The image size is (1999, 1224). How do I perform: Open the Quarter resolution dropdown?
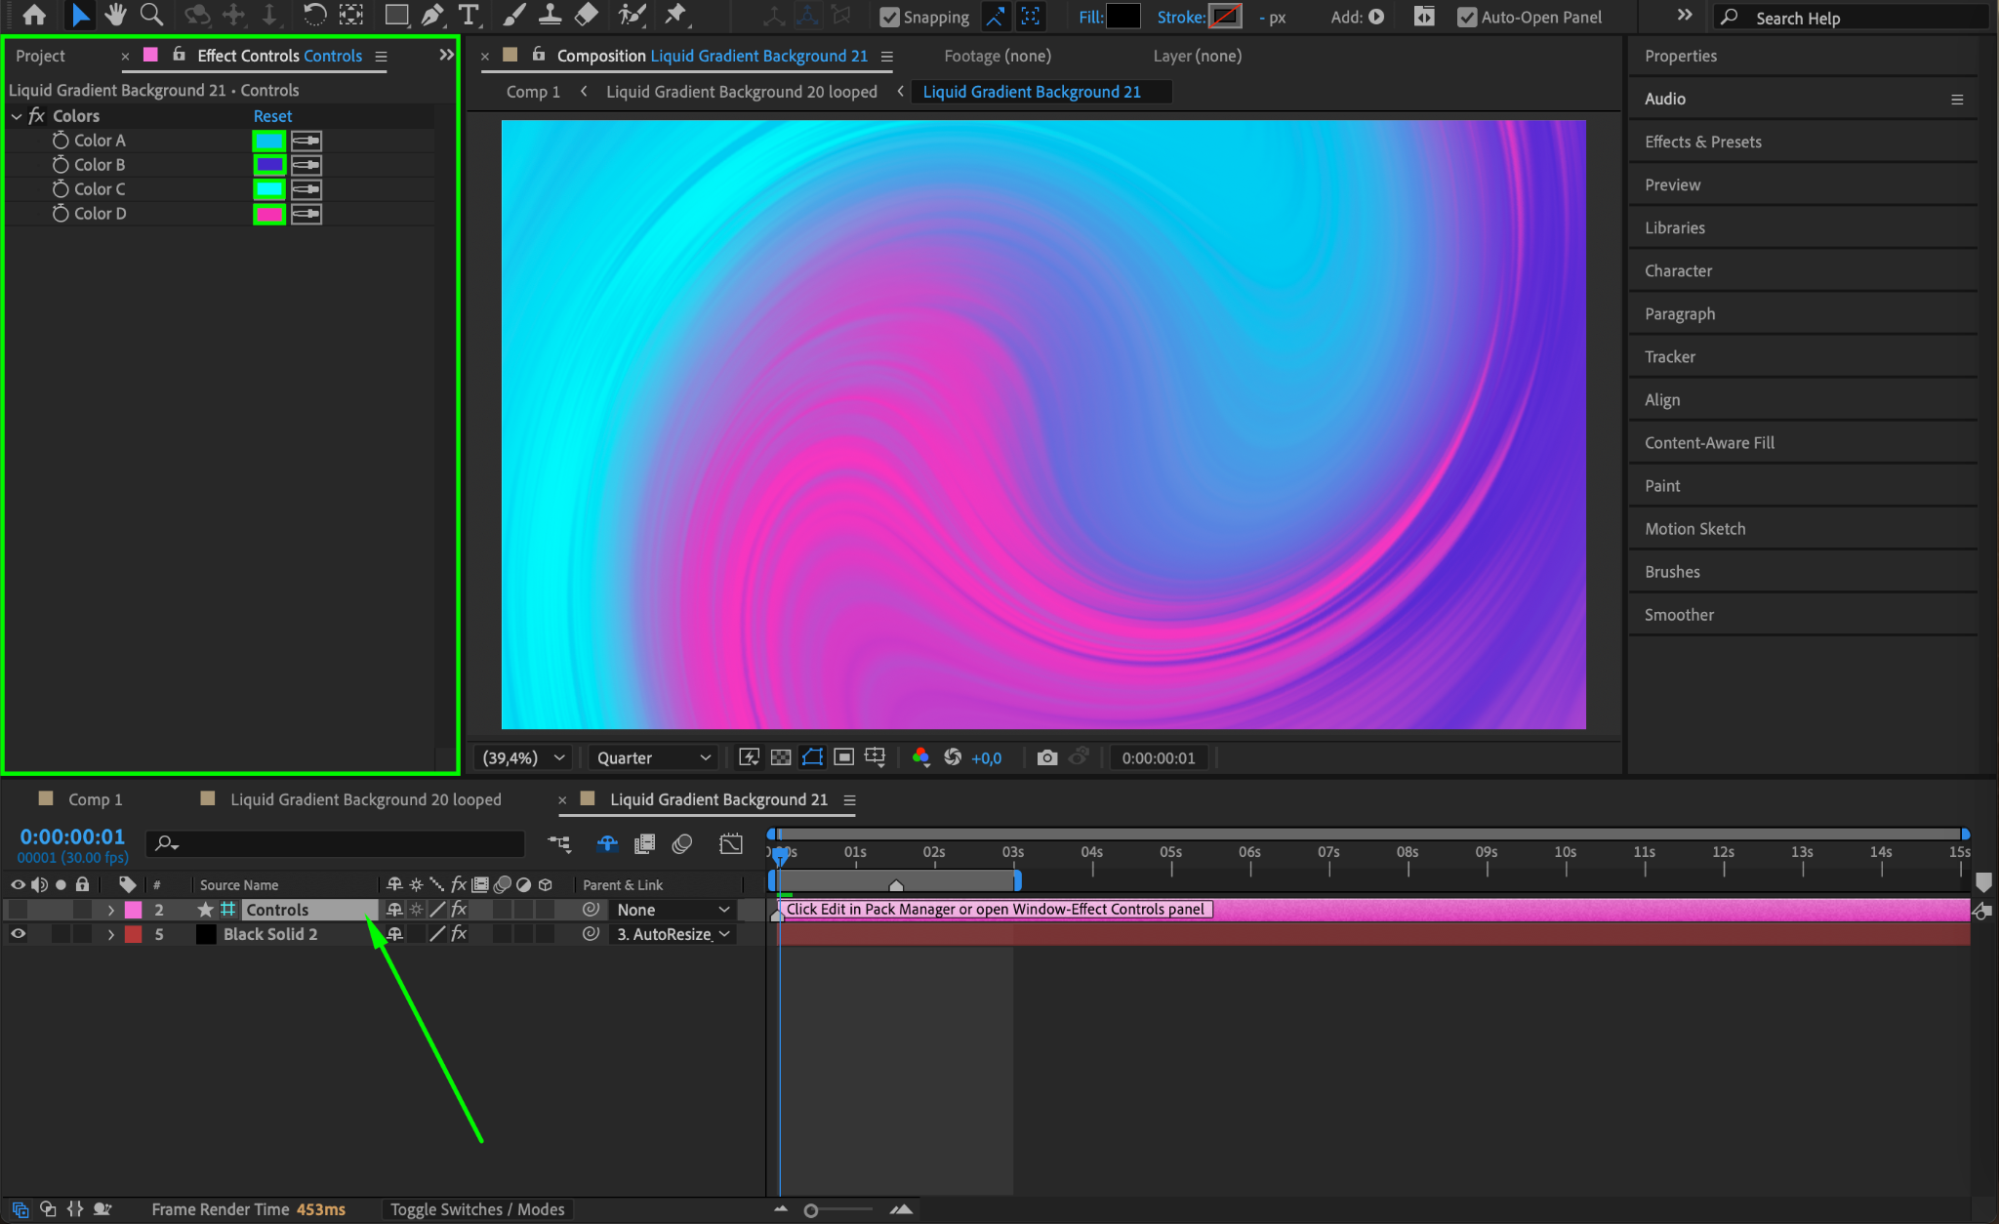[x=653, y=758]
